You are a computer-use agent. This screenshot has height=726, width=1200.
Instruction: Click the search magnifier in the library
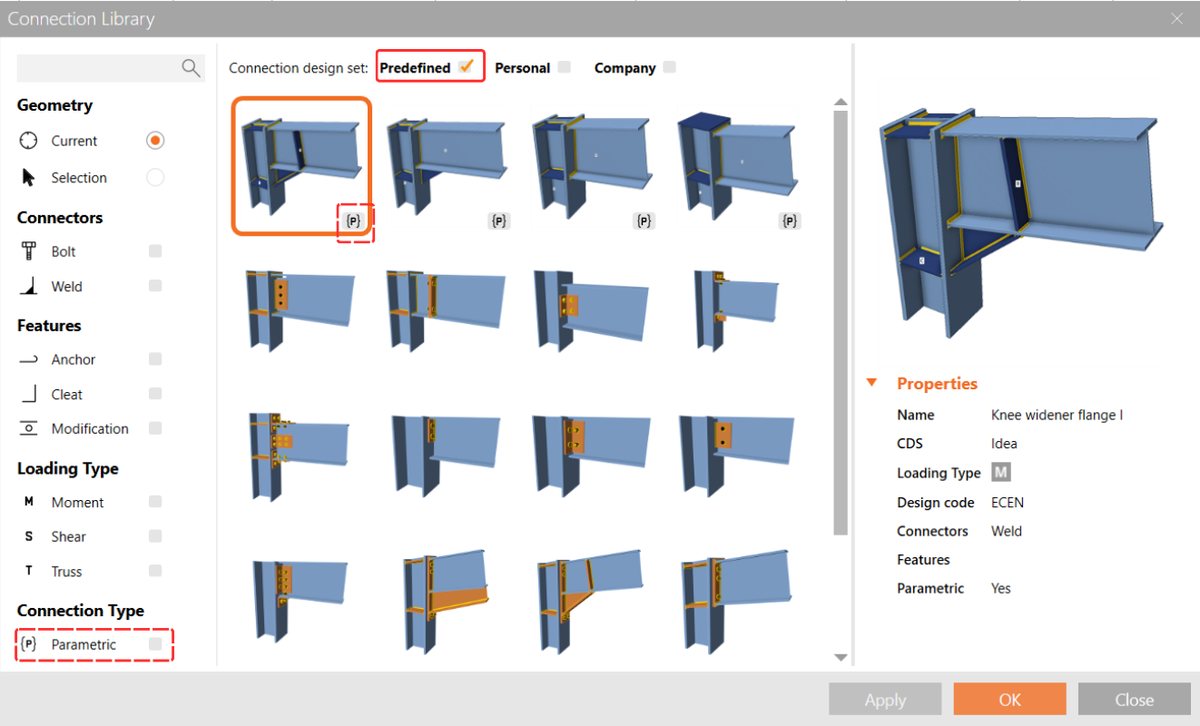(190, 68)
